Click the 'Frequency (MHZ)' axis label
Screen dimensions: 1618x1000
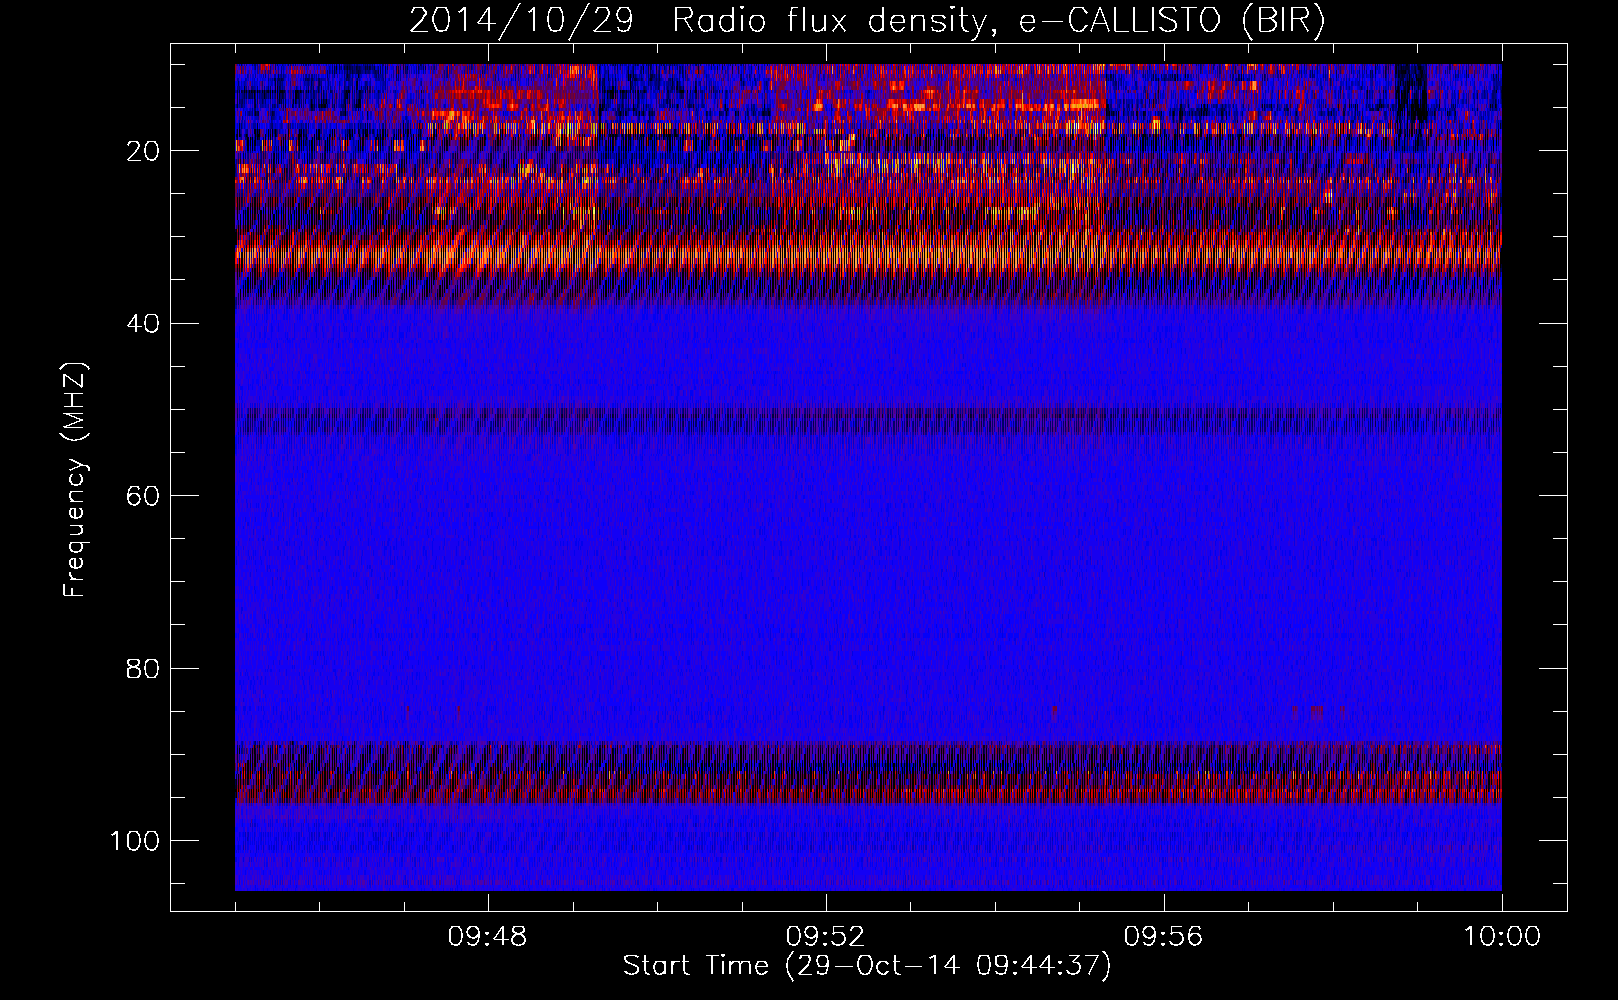(x=75, y=479)
